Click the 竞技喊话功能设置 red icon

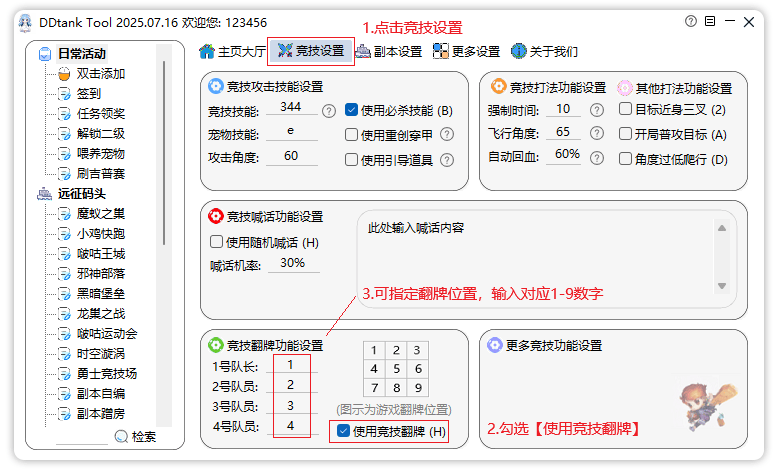tap(216, 216)
